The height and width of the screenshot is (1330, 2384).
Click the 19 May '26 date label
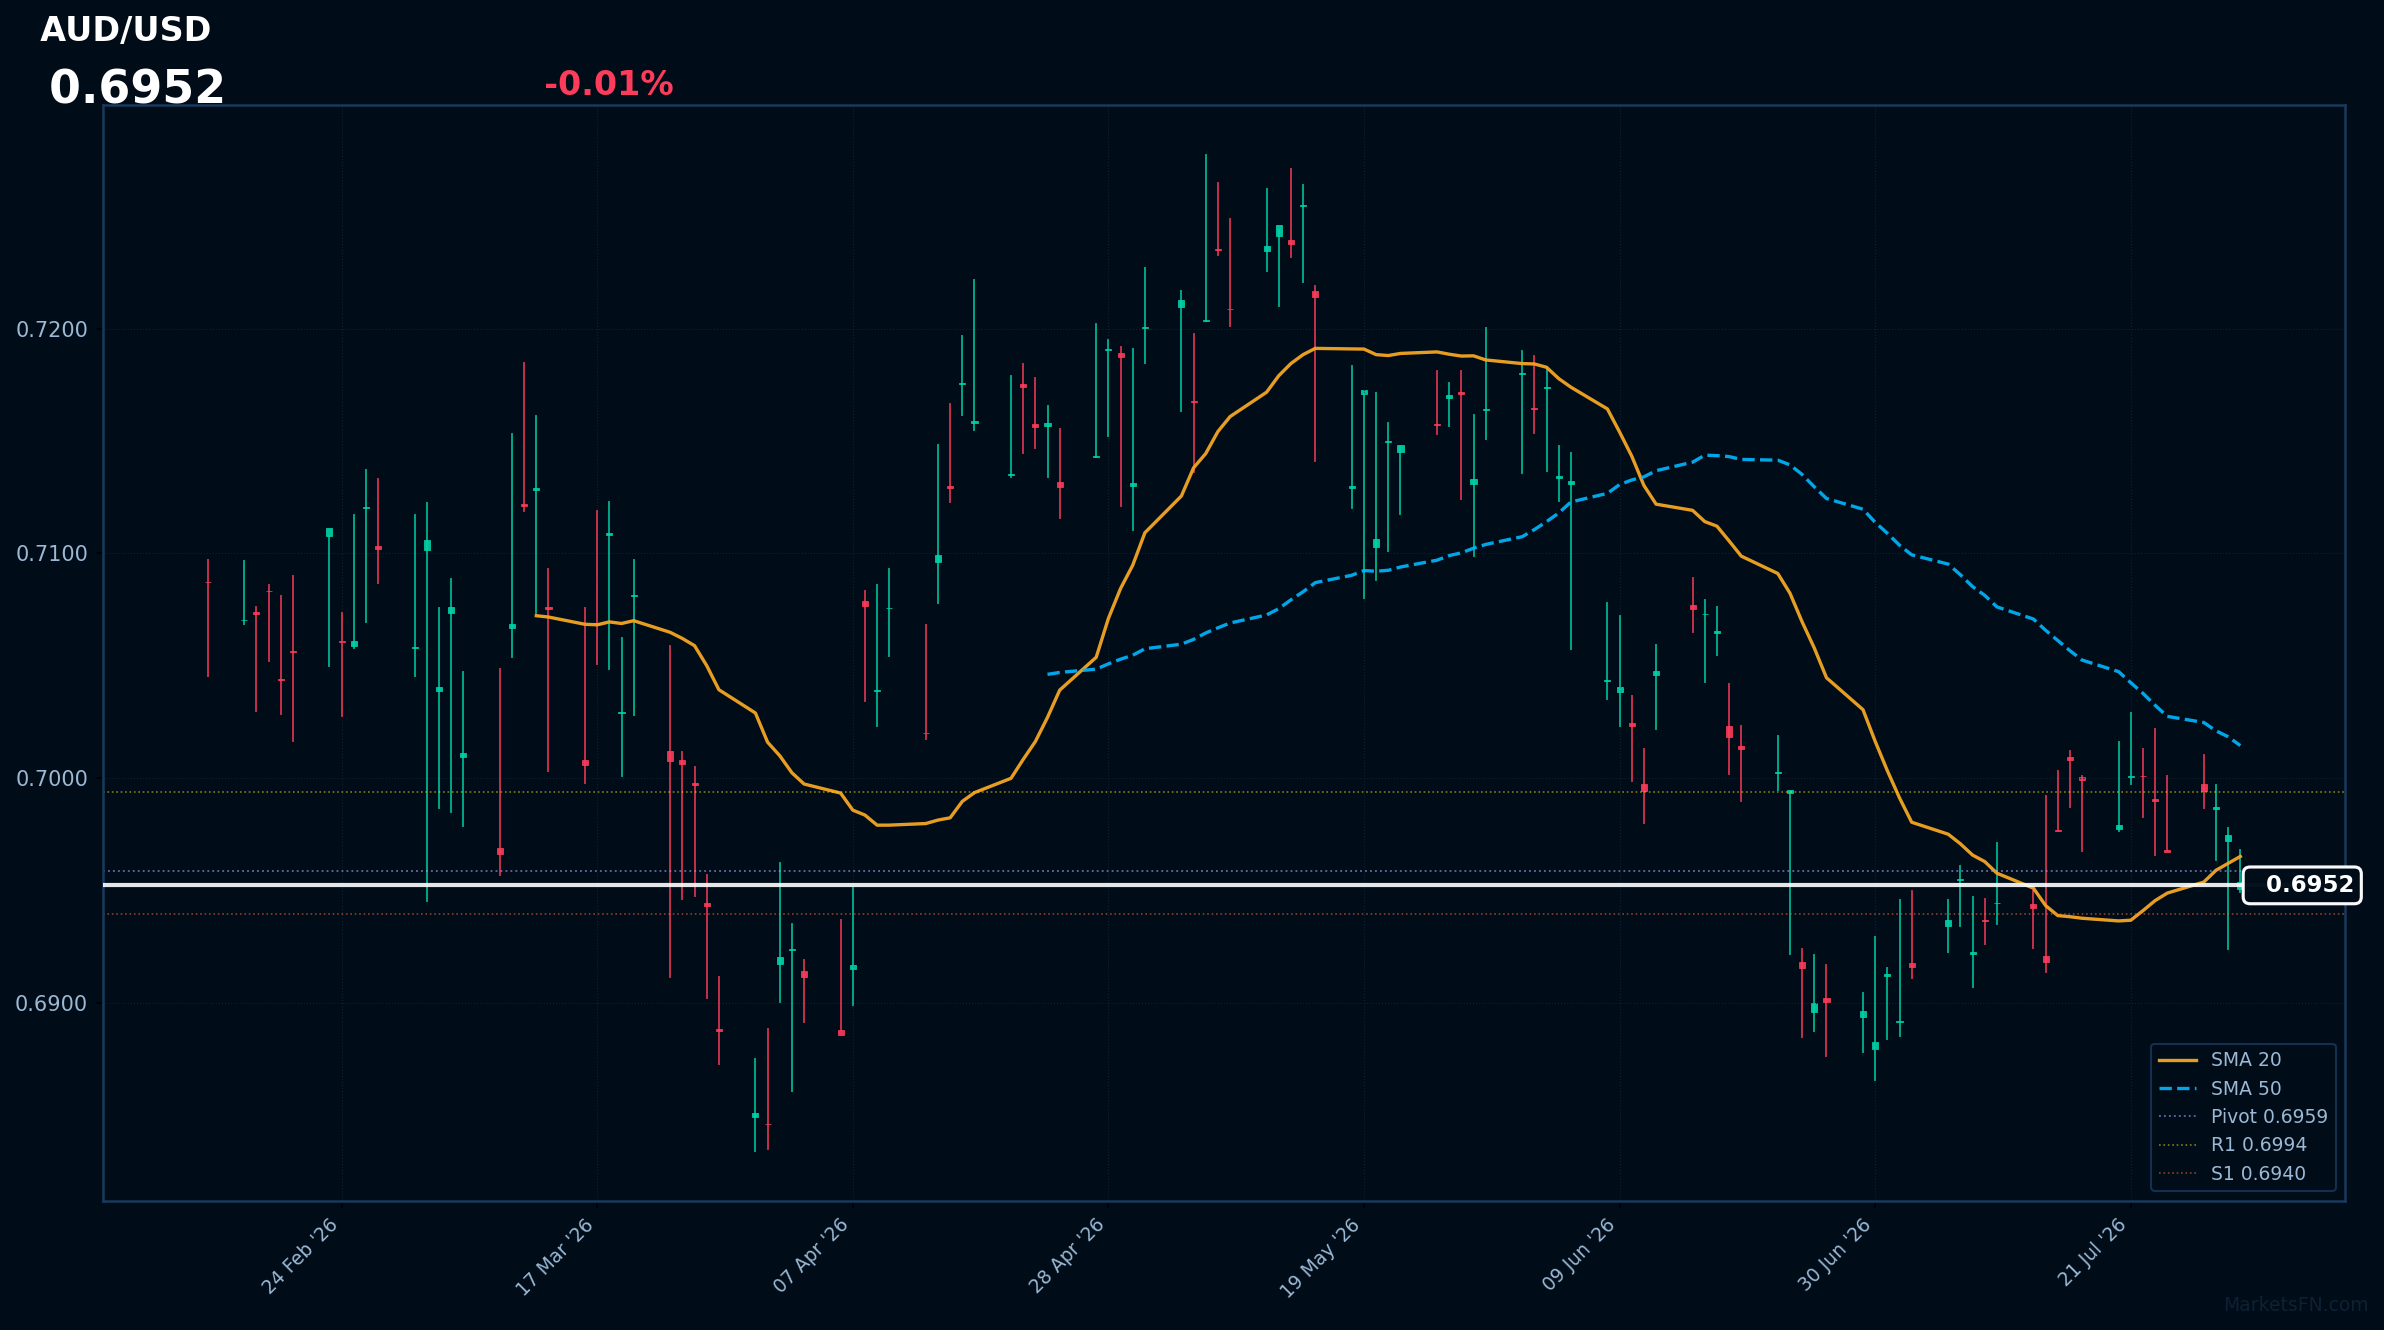click(x=1320, y=1258)
